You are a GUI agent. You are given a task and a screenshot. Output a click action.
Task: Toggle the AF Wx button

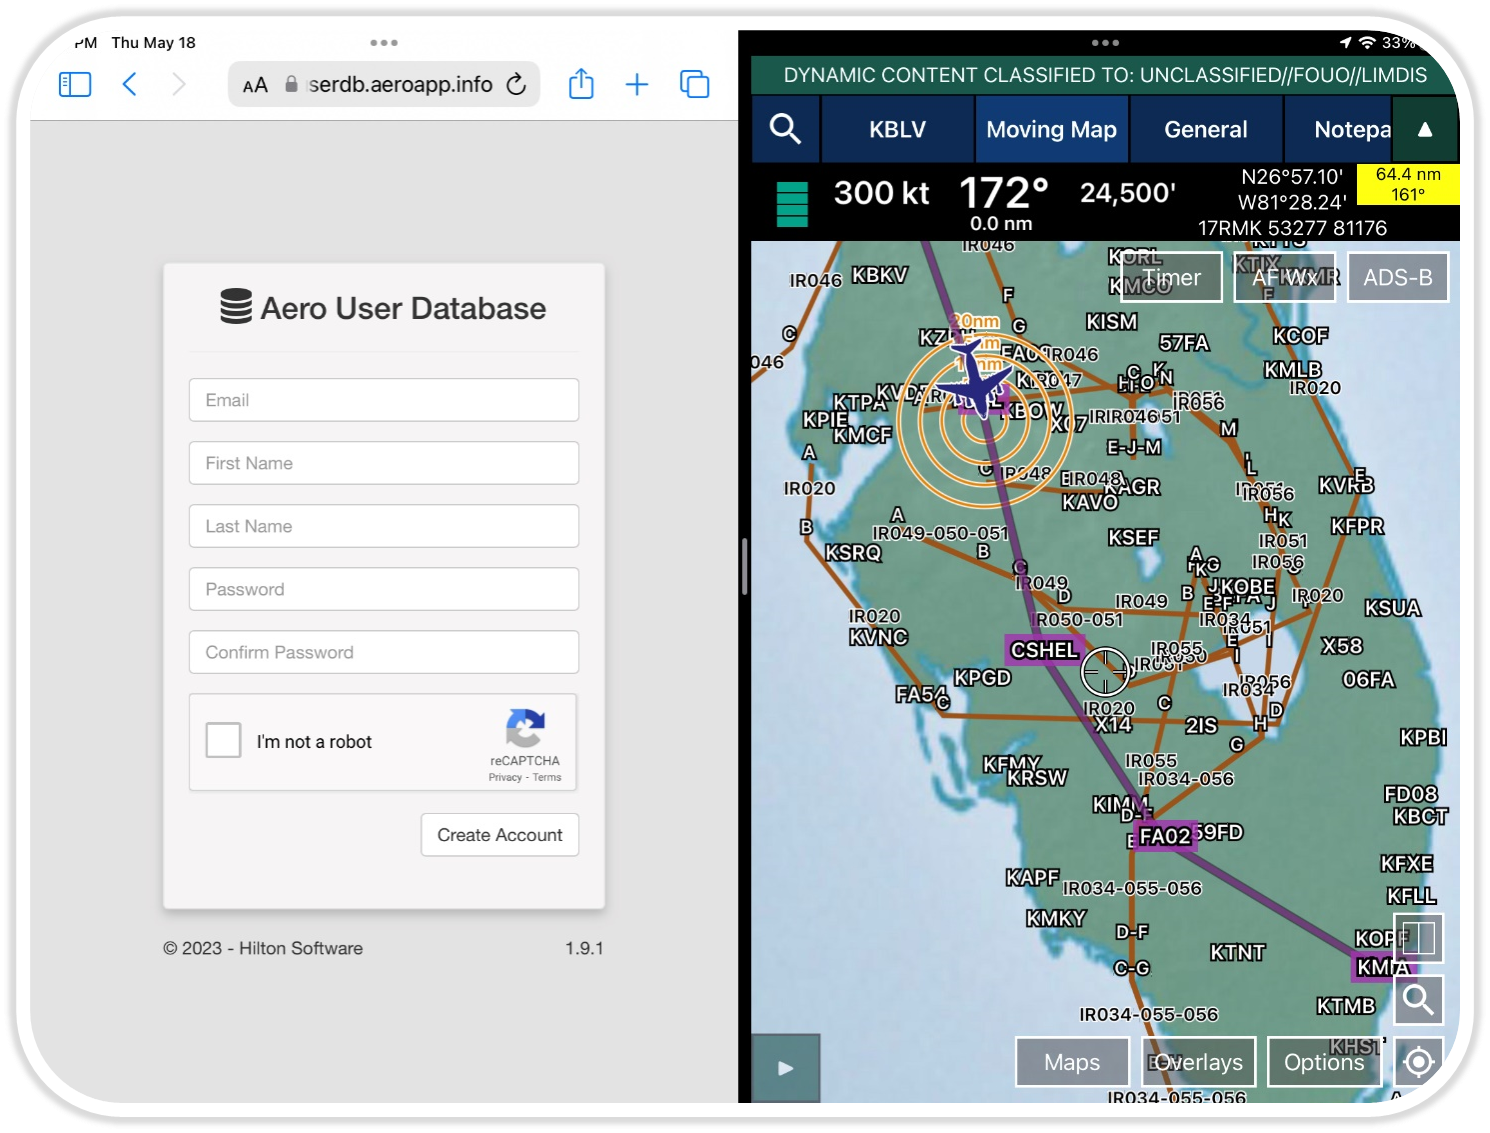pyautogui.click(x=1285, y=277)
